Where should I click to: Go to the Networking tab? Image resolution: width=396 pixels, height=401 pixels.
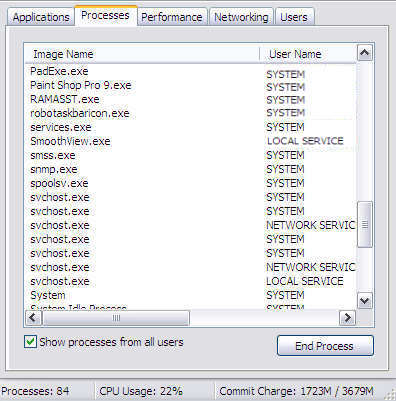click(241, 17)
